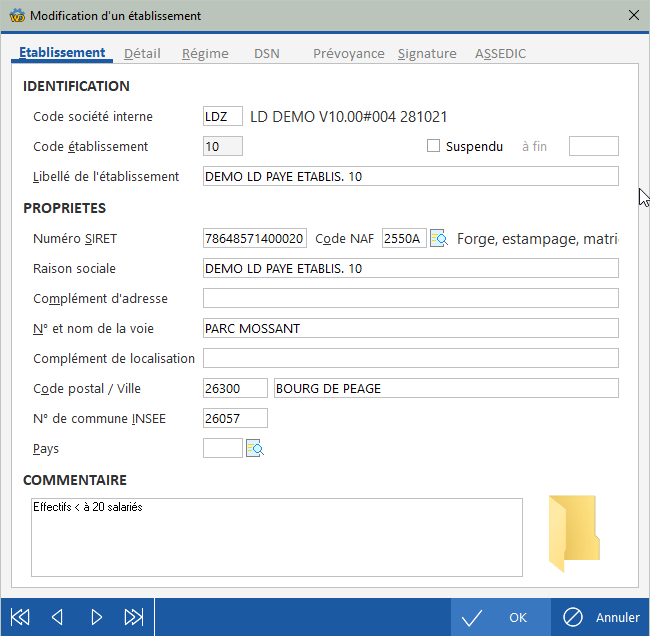This screenshot has width=650, height=636.
Task: Click the PROPRIETES section heading
Action: 65,208
